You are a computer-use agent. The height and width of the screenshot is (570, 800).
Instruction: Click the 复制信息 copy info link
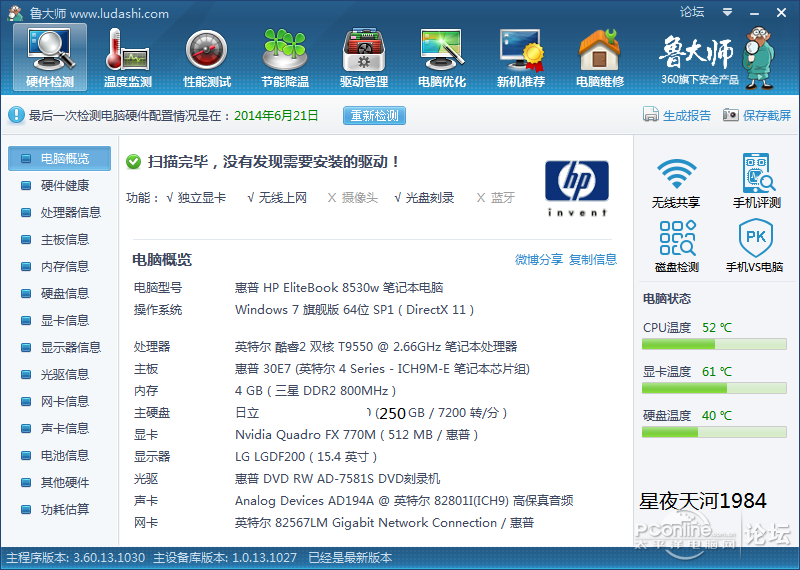tap(593, 259)
